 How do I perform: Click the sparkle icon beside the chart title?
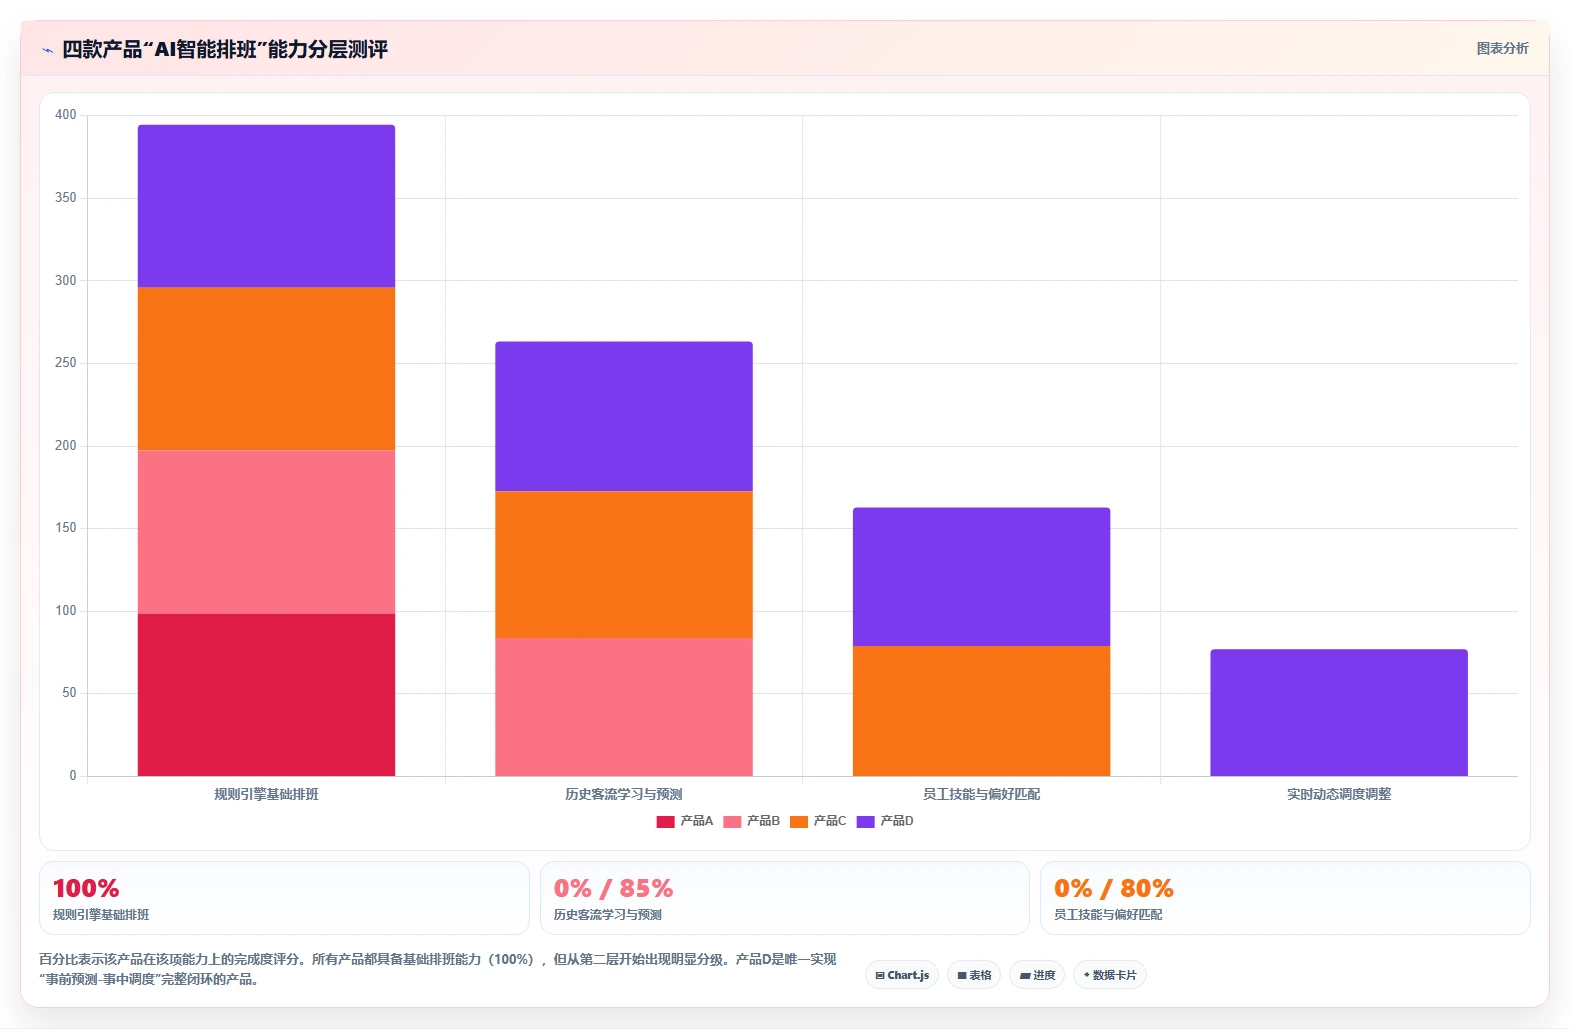click(47, 50)
